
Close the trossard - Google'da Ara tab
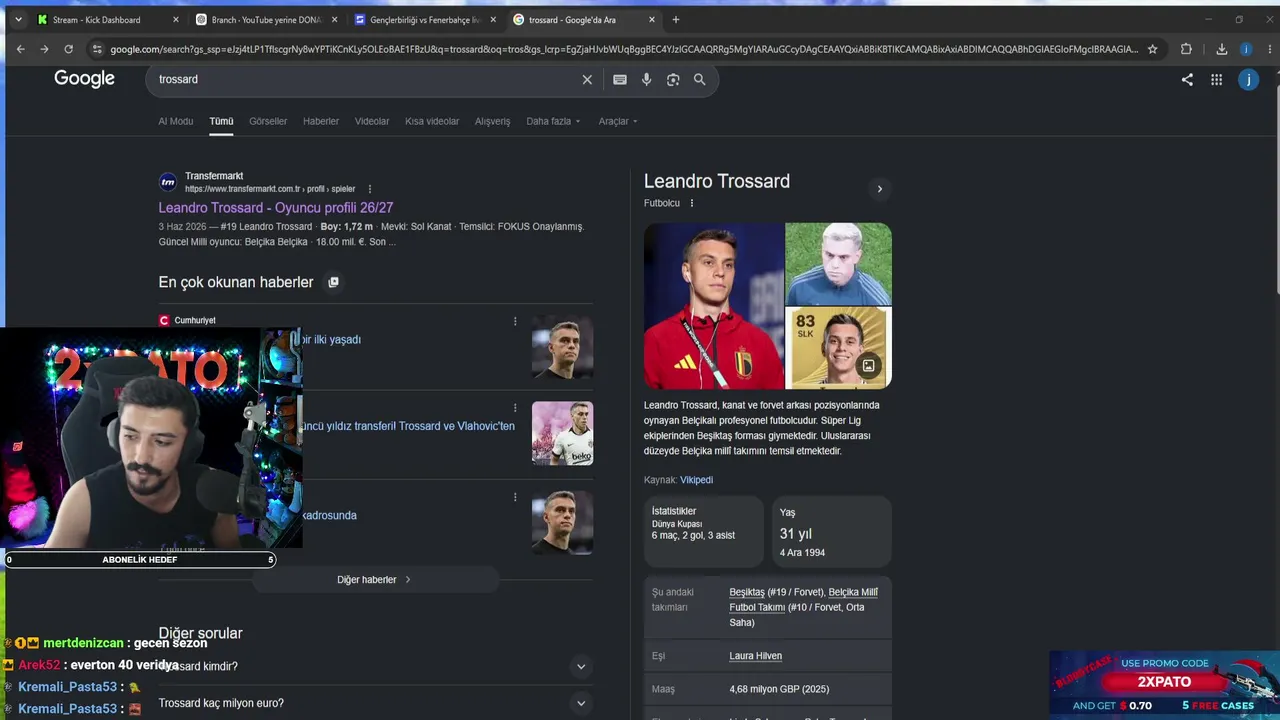pos(652,20)
